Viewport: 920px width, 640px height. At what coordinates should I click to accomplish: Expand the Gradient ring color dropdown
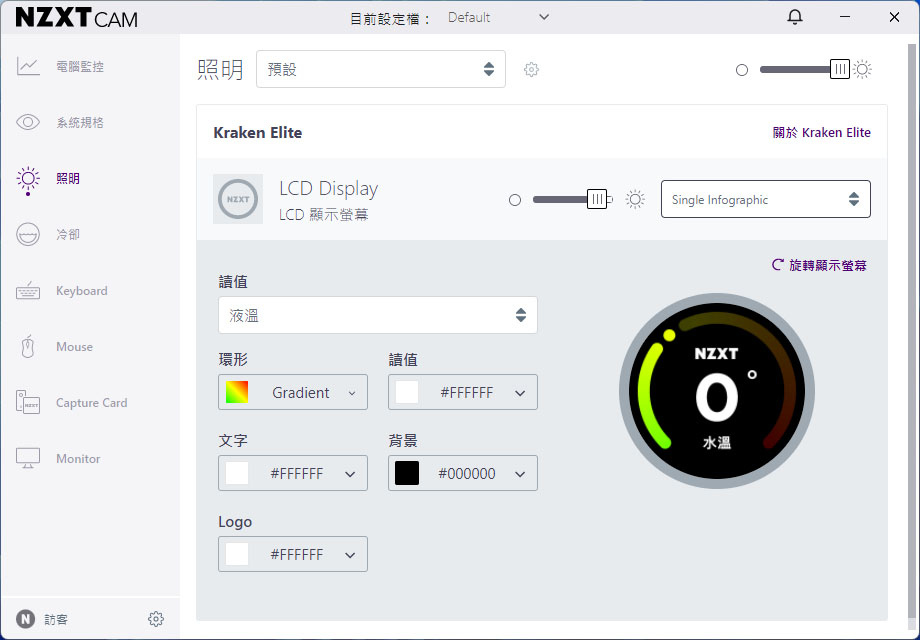(x=293, y=392)
